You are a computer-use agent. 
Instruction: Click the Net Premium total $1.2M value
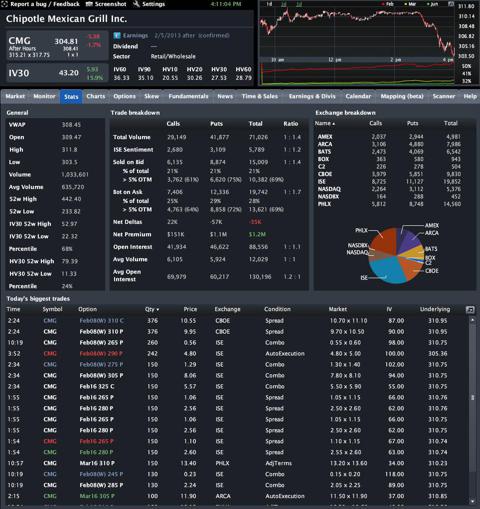coord(257,235)
